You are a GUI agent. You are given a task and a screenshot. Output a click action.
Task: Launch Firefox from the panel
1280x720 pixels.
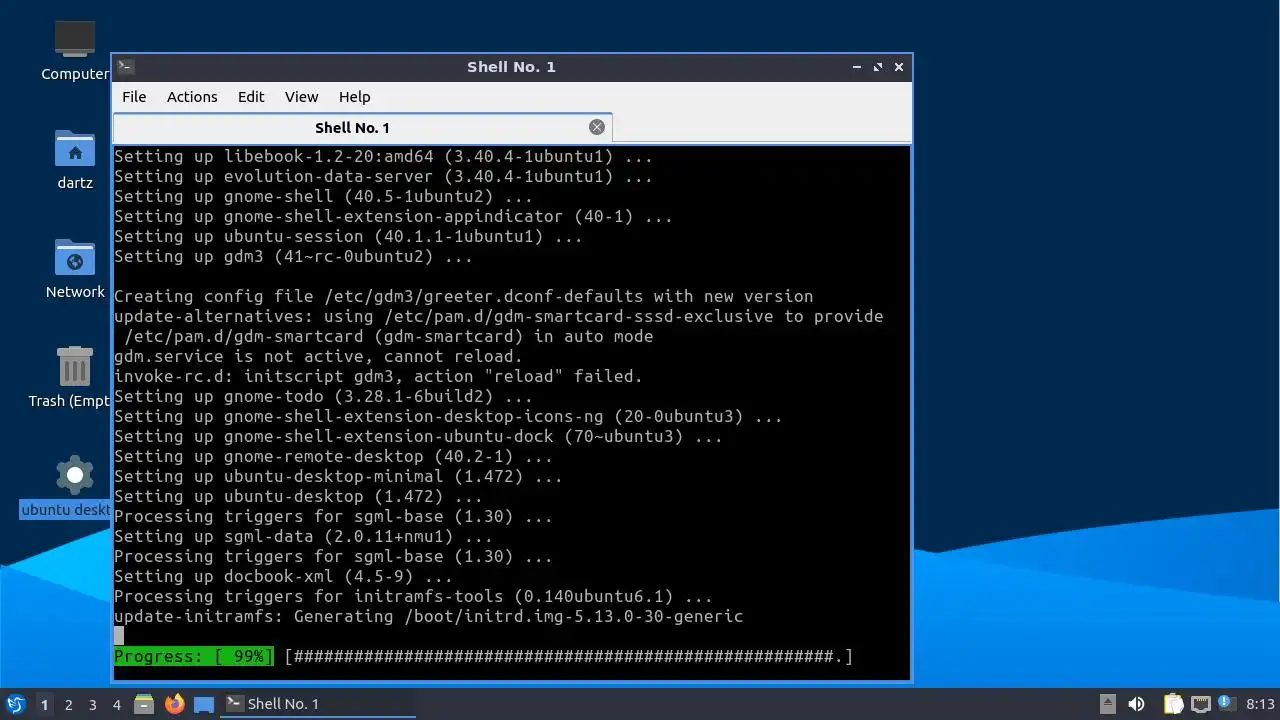click(x=174, y=704)
